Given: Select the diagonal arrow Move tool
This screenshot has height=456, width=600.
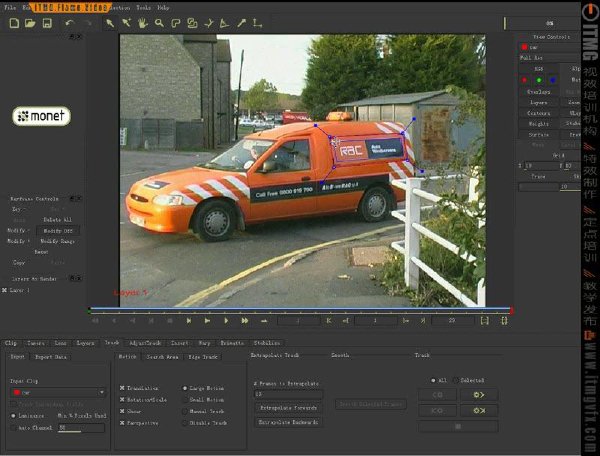Looking at the screenshot, I should [x=241, y=23].
